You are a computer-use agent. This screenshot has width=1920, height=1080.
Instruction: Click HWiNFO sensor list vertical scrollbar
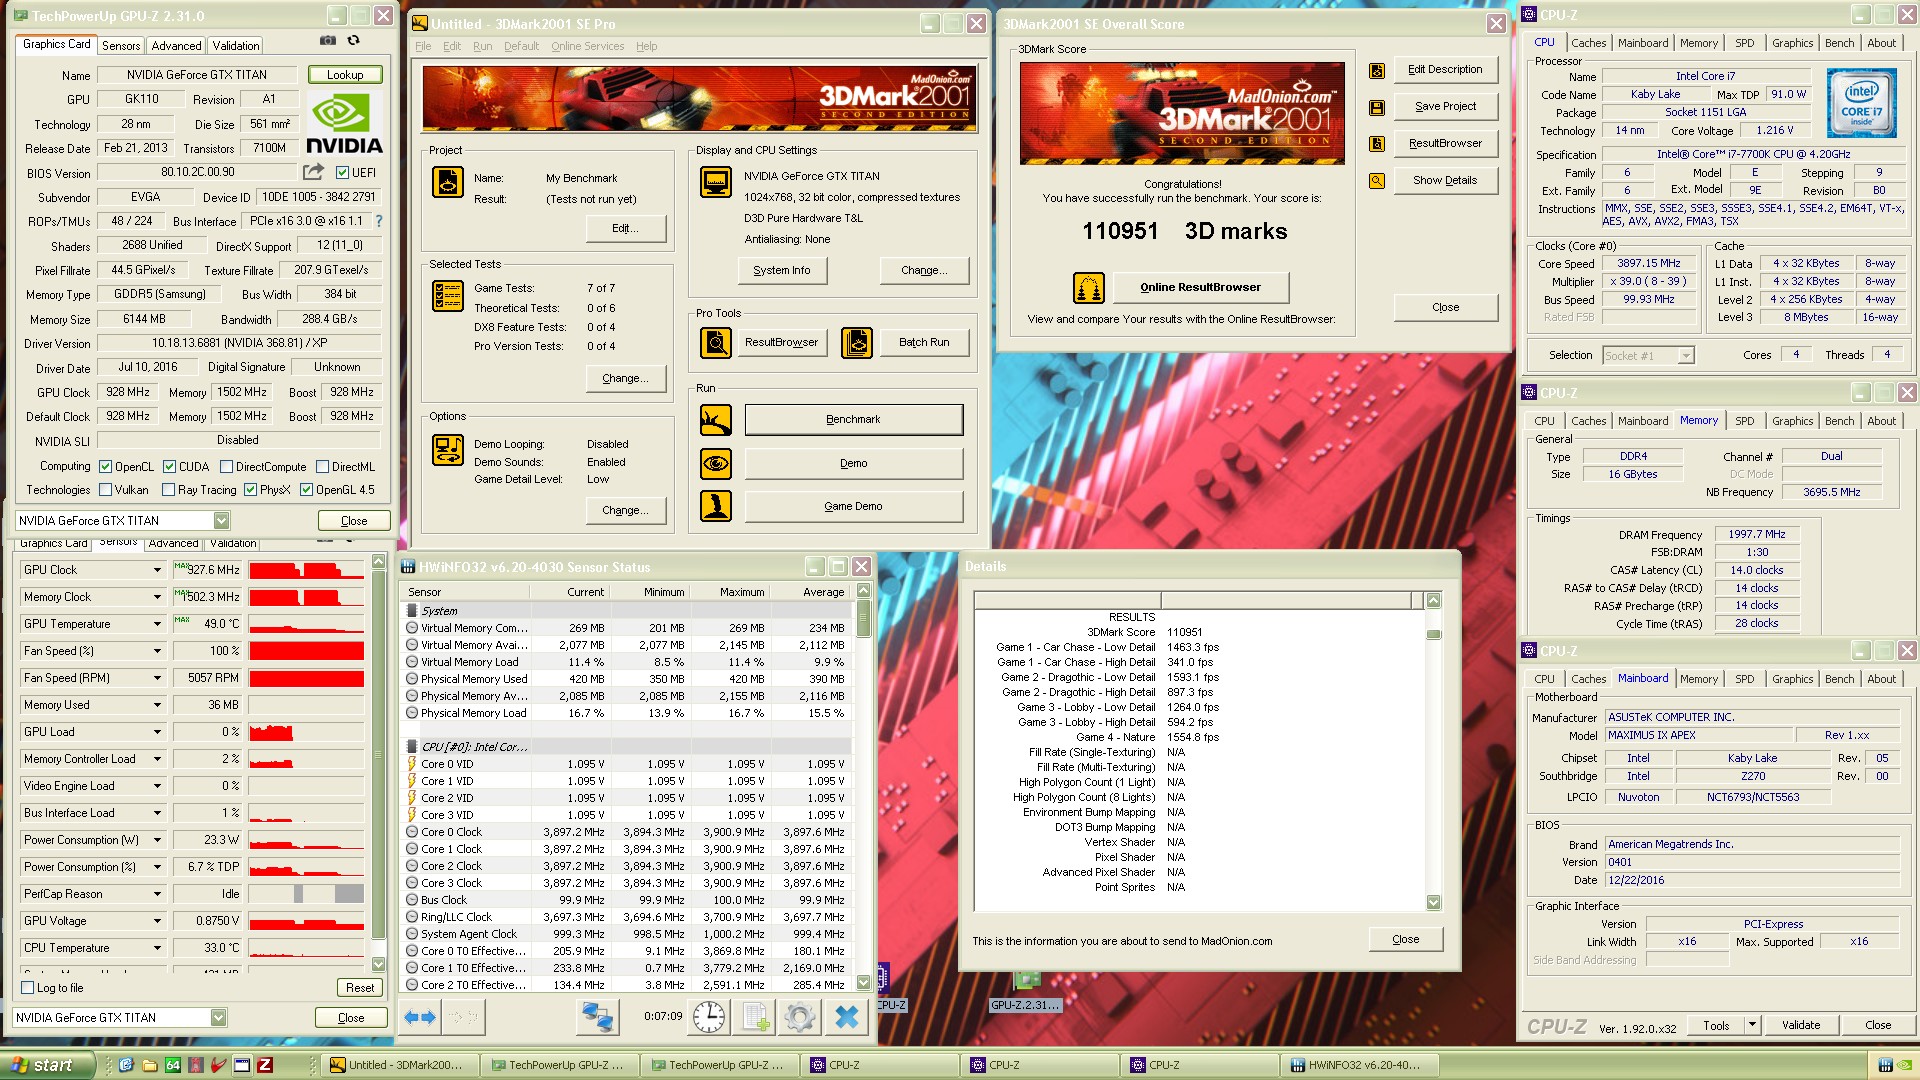pos(863,787)
